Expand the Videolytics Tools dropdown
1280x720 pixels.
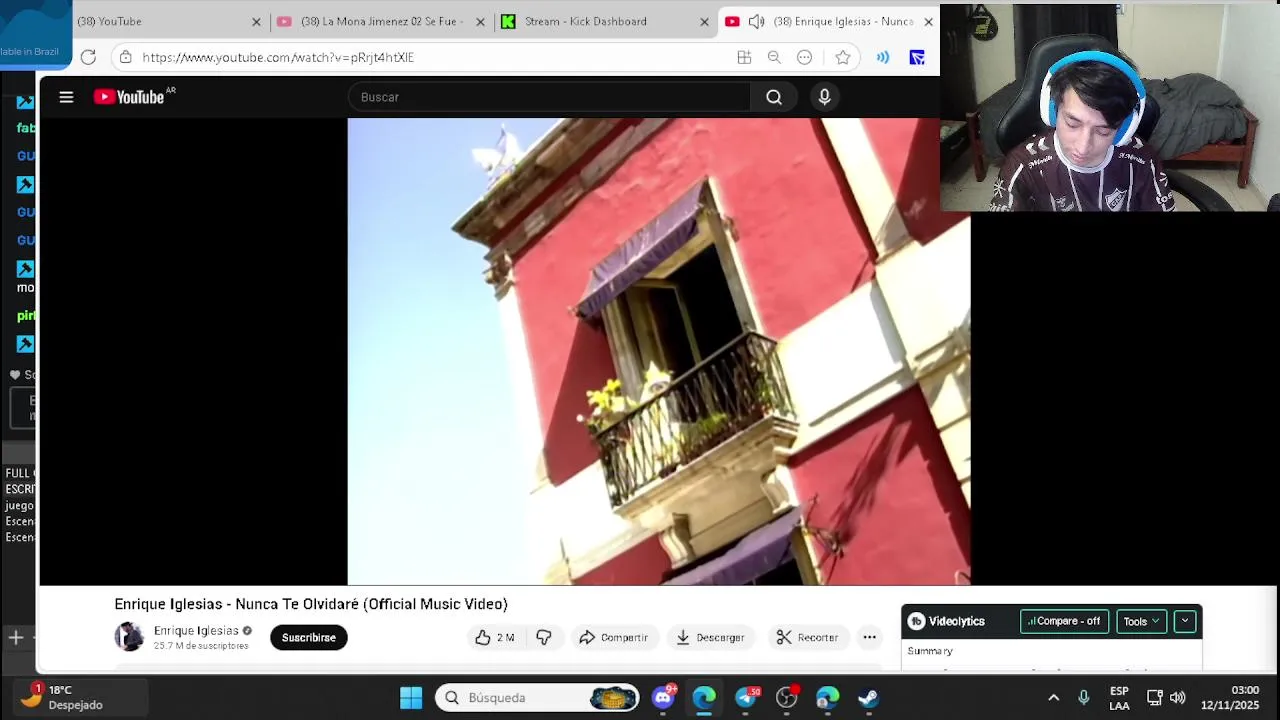(1141, 621)
